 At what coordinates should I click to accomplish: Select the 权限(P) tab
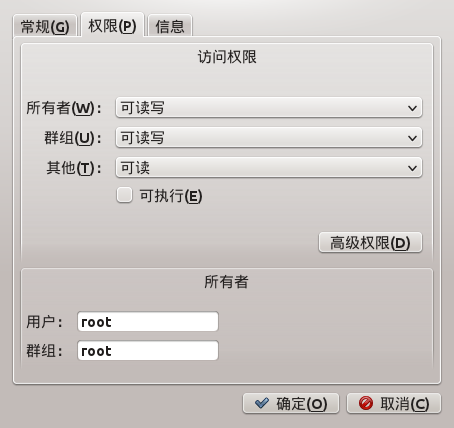pyautogui.click(x=112, y=25)
